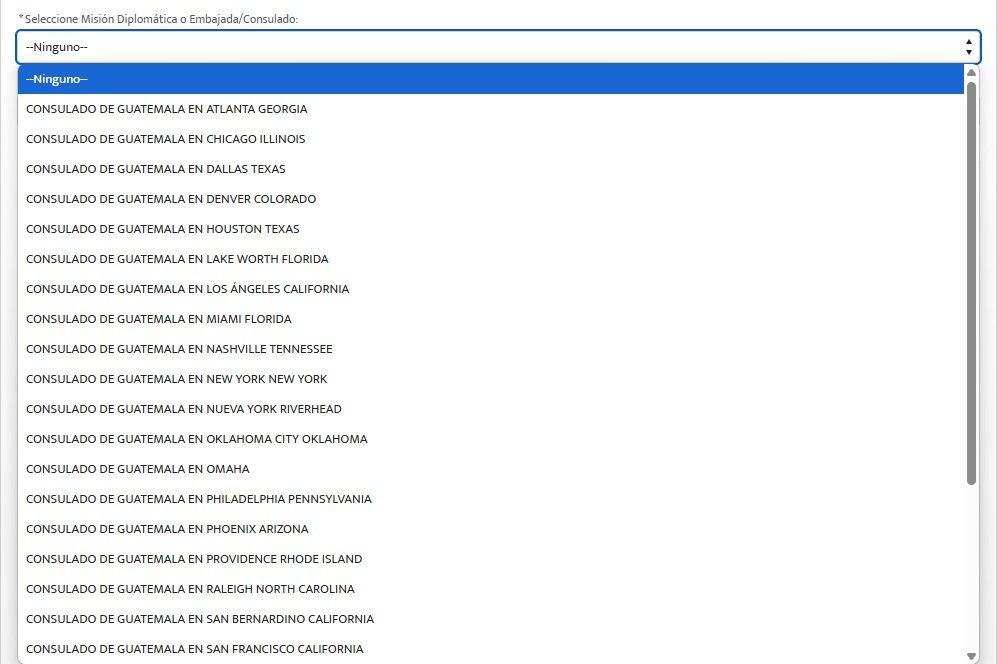Screen dimensions: 997x664
Task: Click the dropdown list scroll-down arrow
Action: pos(971,656)
